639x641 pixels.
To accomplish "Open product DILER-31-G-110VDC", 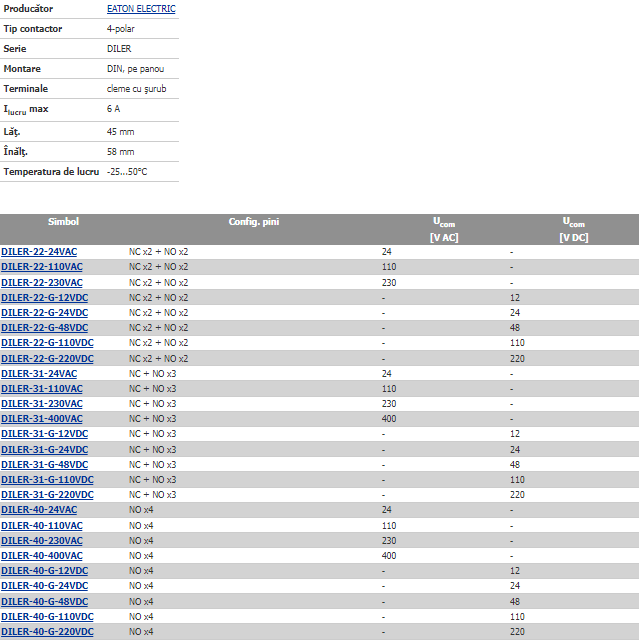I will 47,480.
